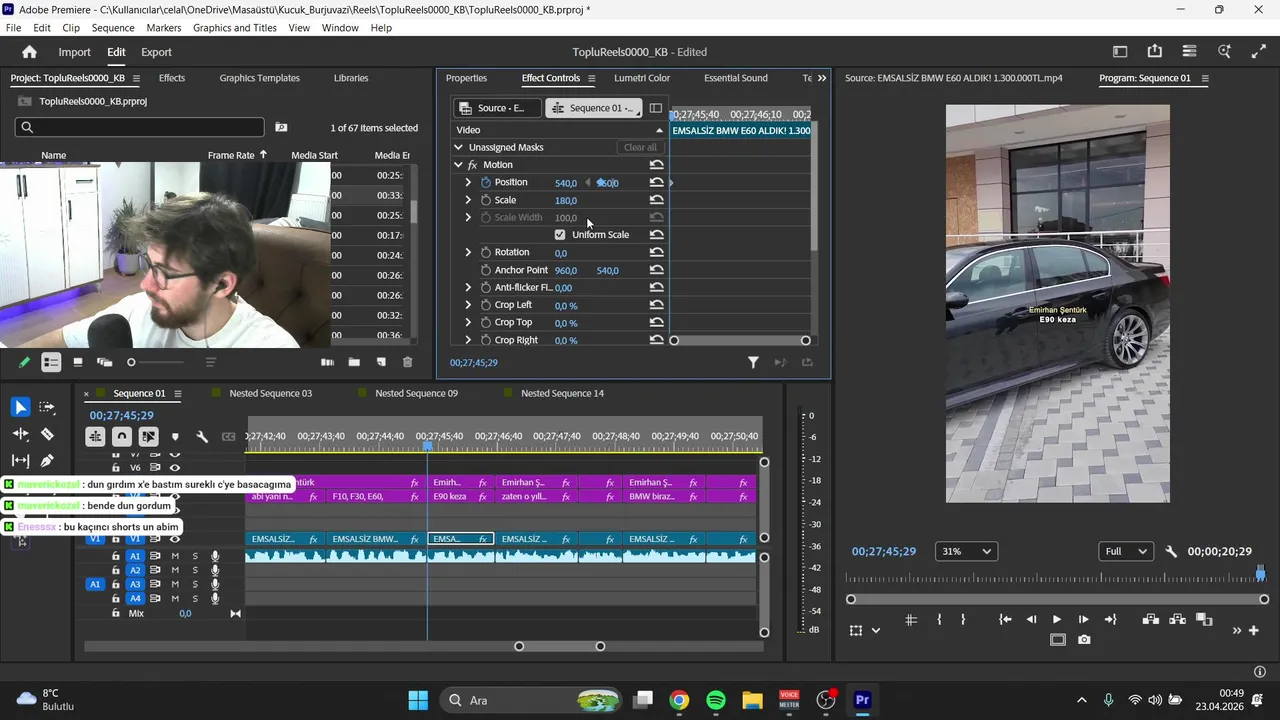The height and width of the screenshot is (720, 1280).
Task: Reset the Position parameter
Action: [656, 183]
